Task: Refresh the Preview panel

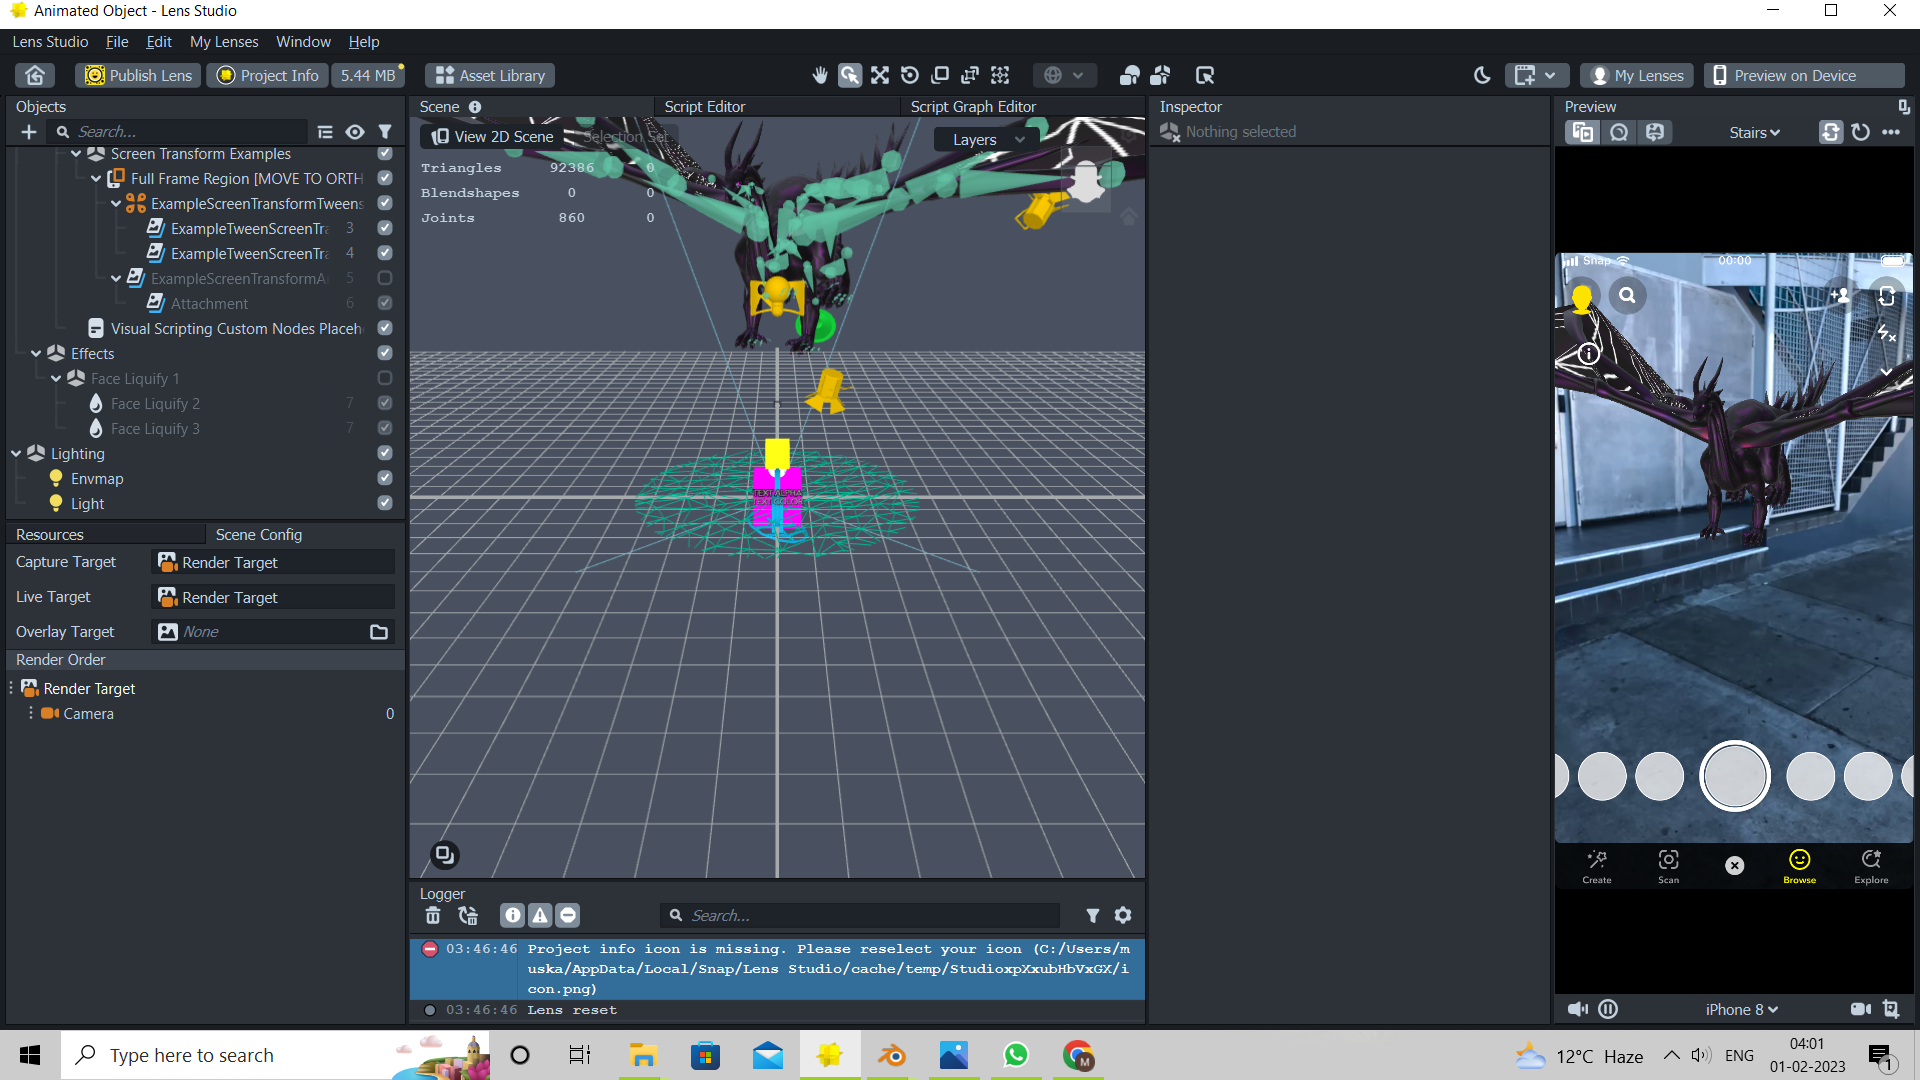Action: coord(1860,132)
